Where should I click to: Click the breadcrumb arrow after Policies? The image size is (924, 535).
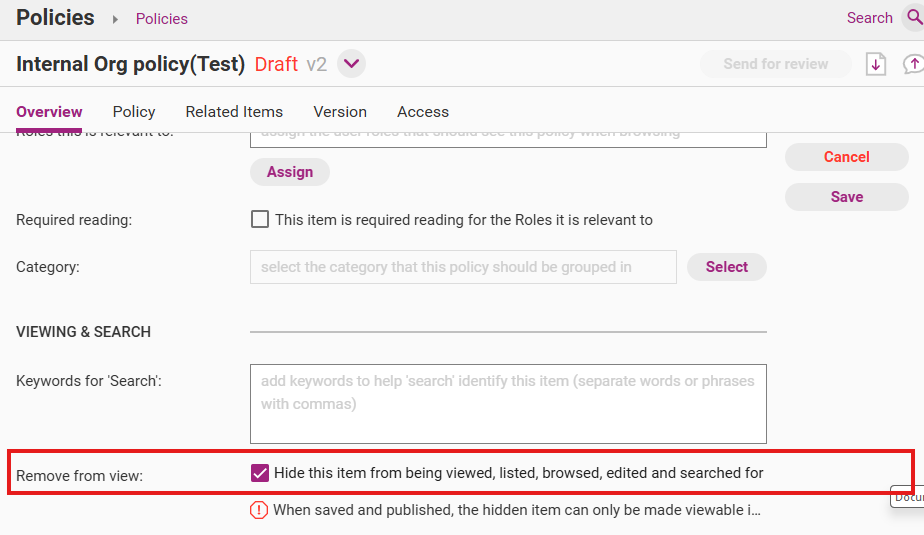[115, 19]
